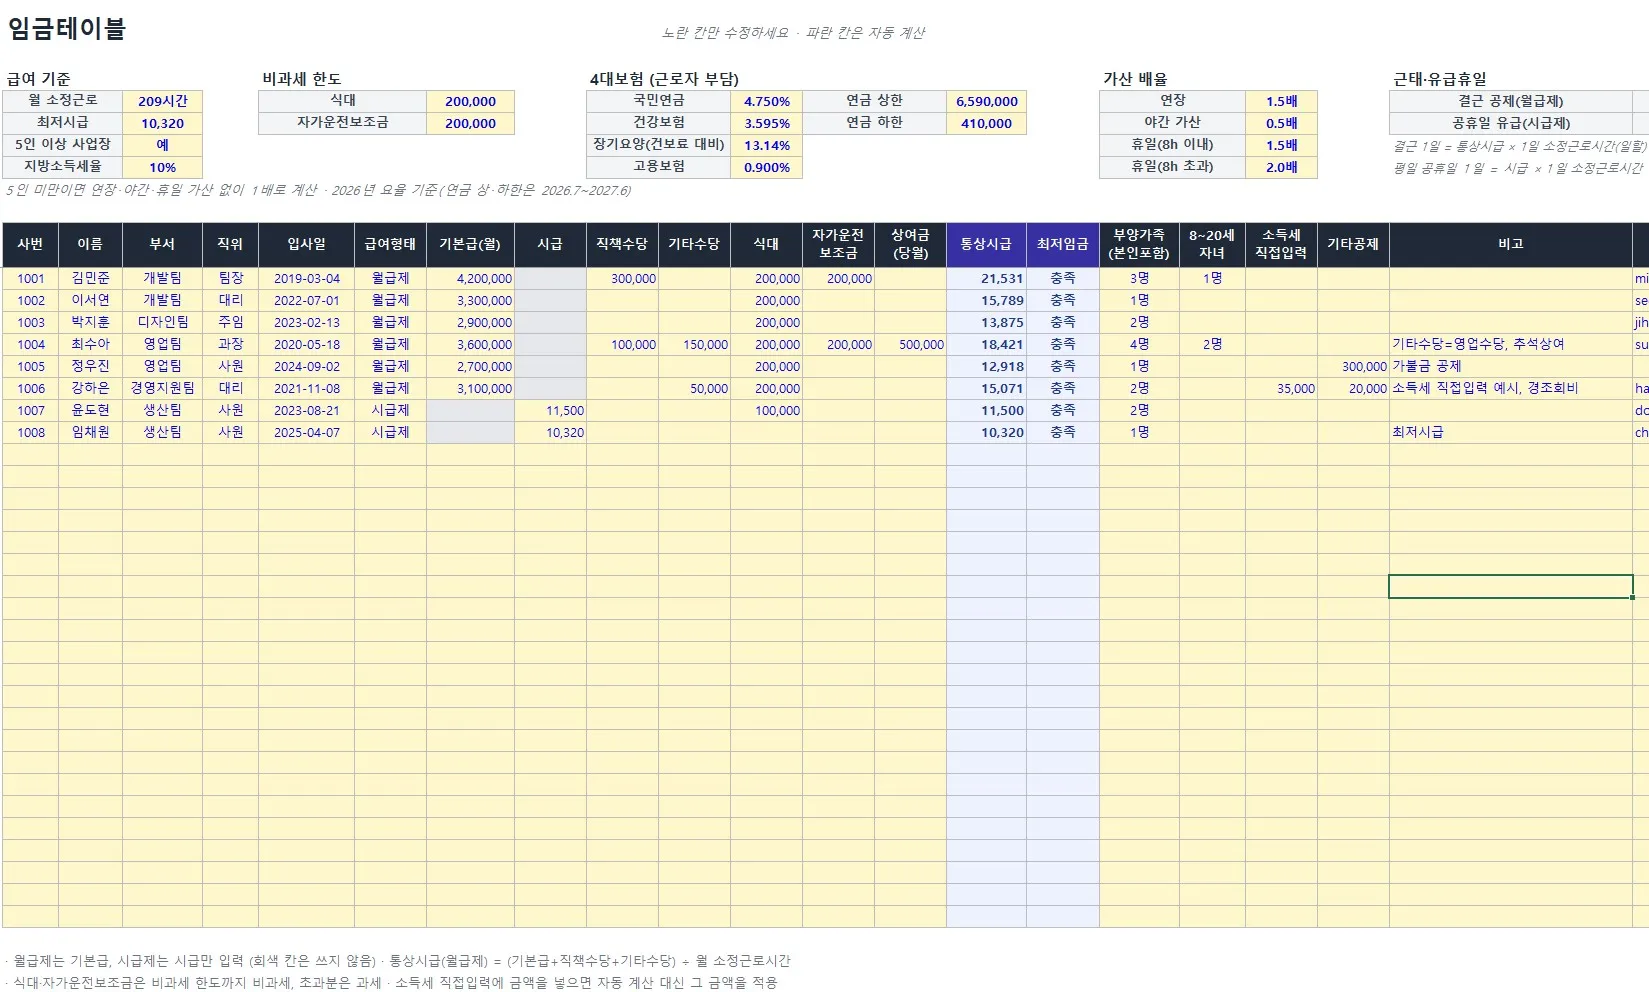Click the 최저임금 column header
Image resolution: width=1649 pixels, height=992 pixels.
click(x=1062, y=244)
